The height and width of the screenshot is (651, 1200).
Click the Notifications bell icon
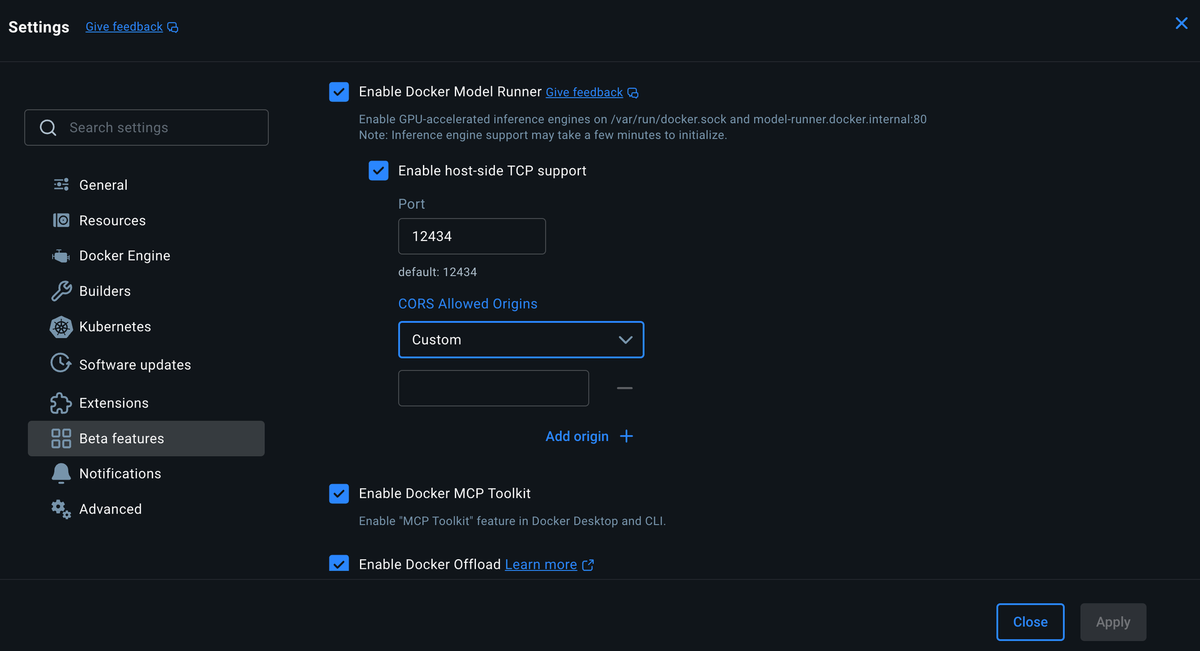61,473
